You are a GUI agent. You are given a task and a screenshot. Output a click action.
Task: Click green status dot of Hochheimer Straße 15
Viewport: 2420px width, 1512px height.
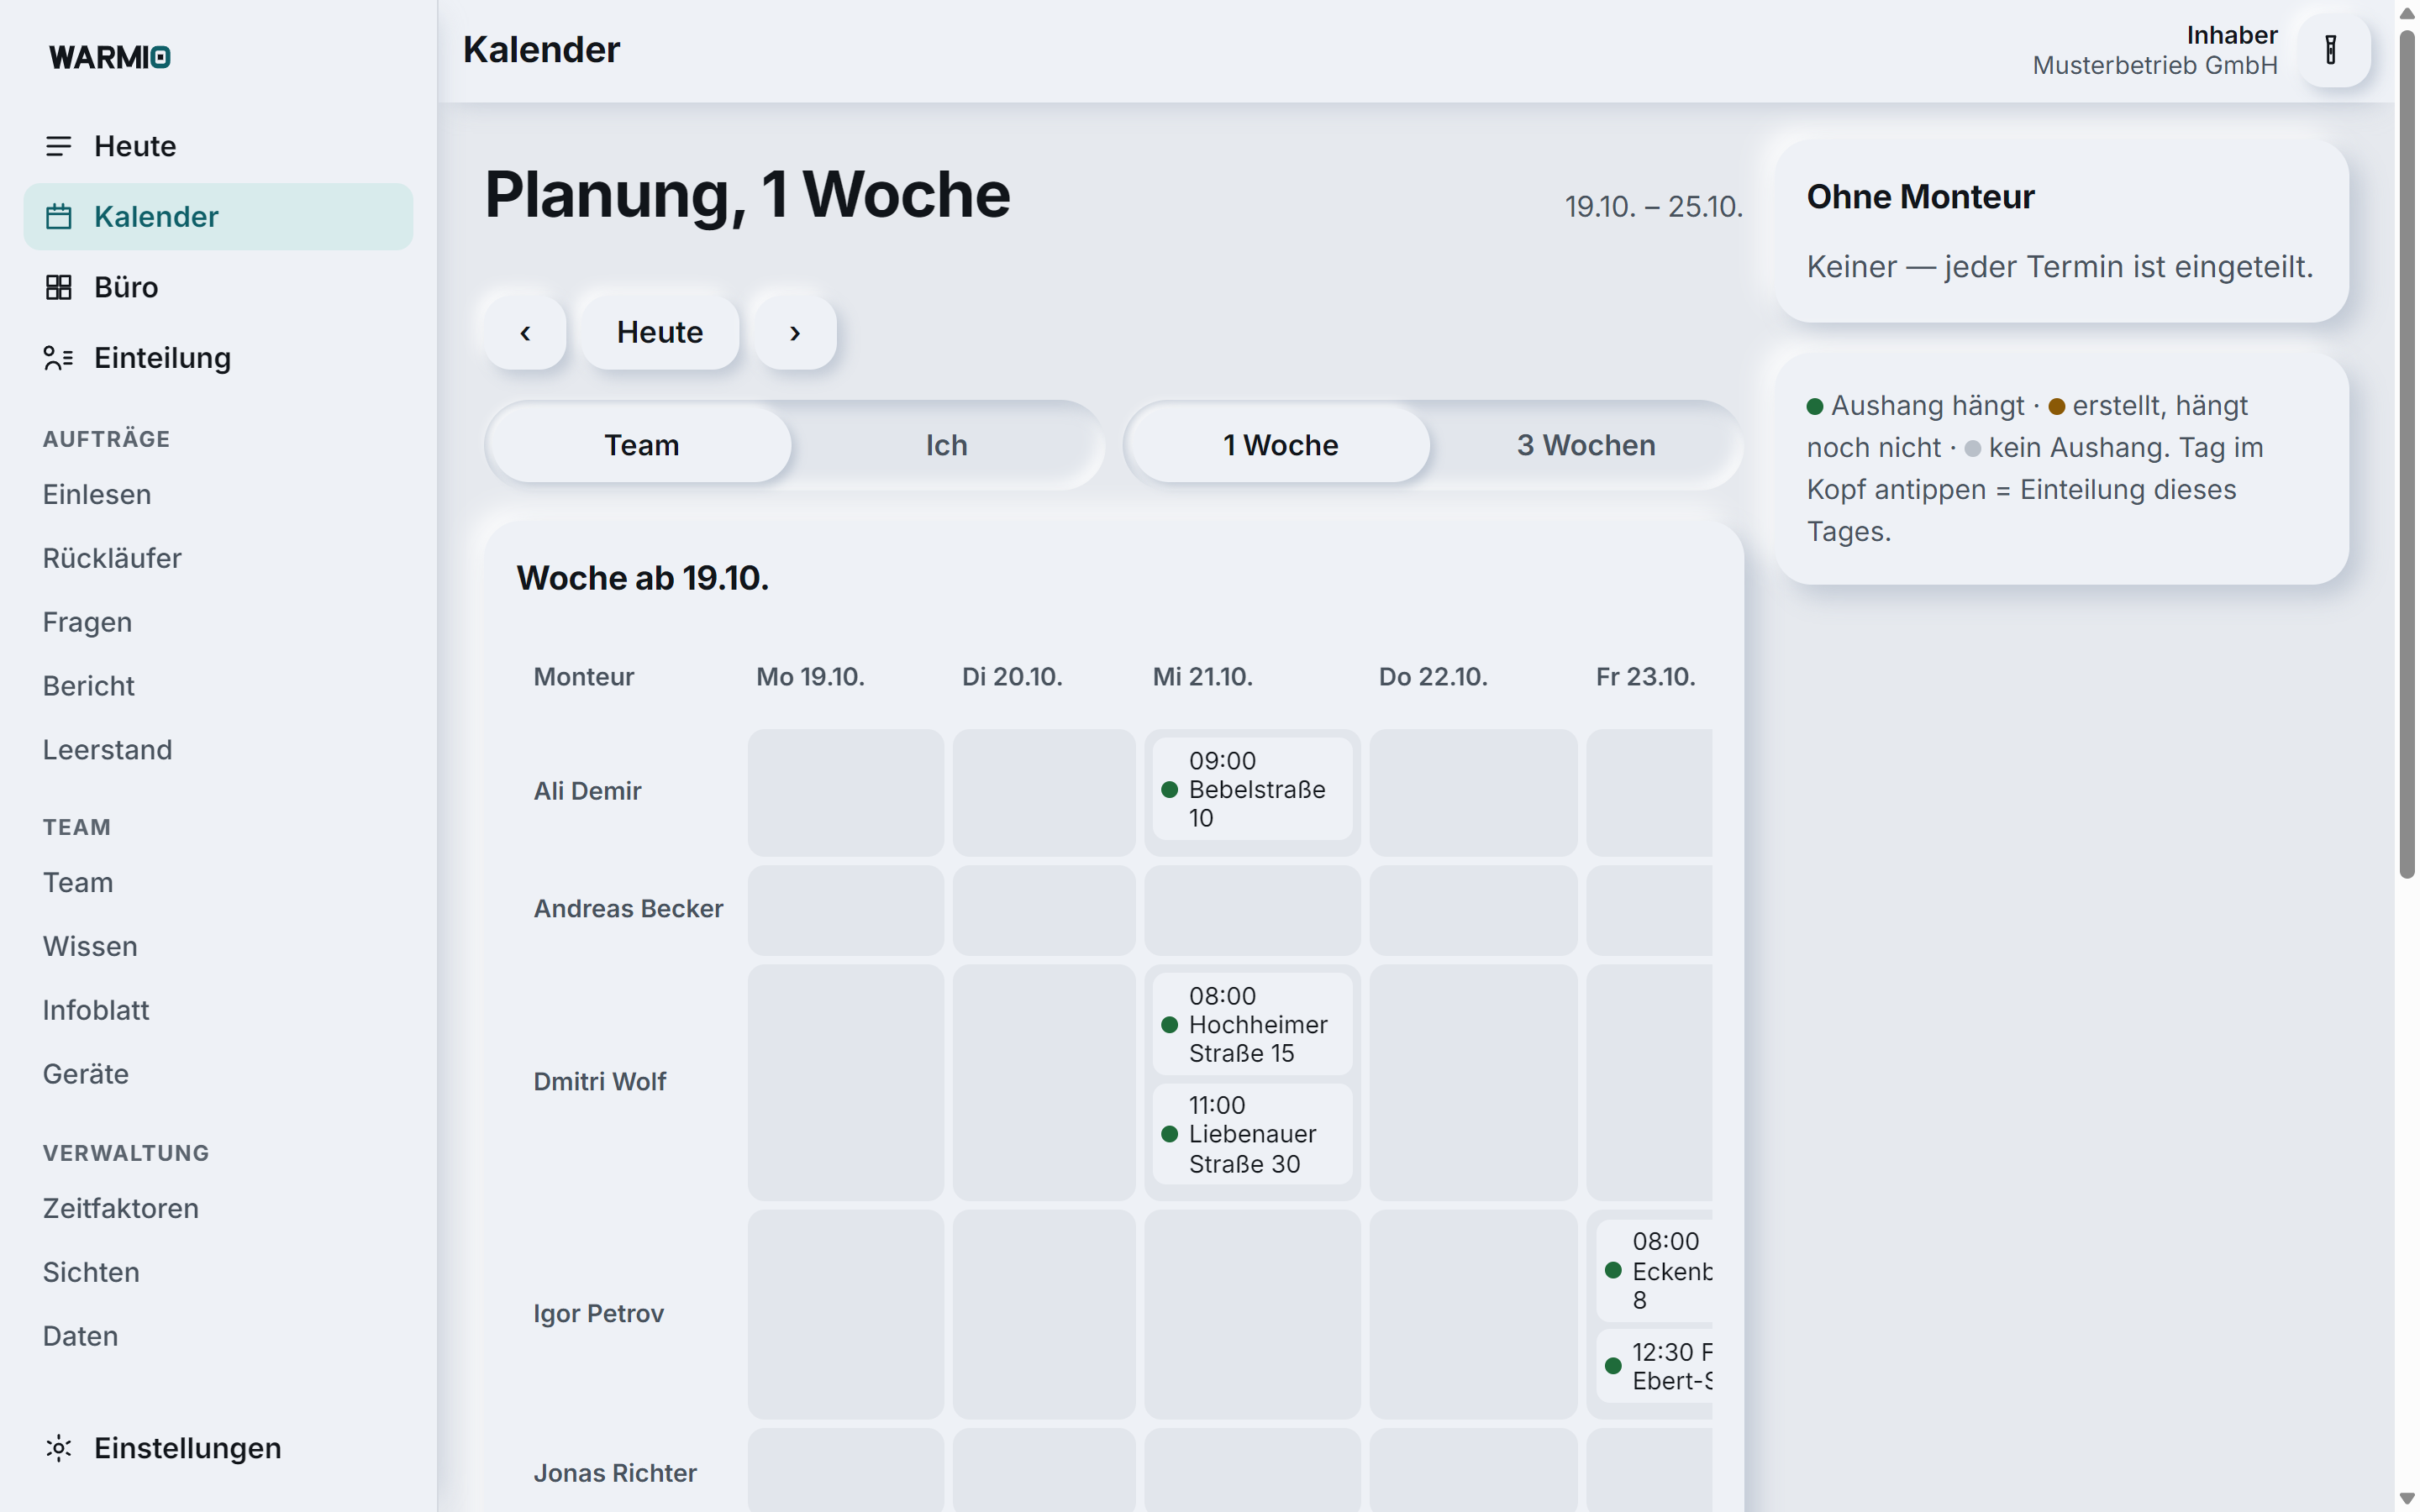pos(1169,1025)
